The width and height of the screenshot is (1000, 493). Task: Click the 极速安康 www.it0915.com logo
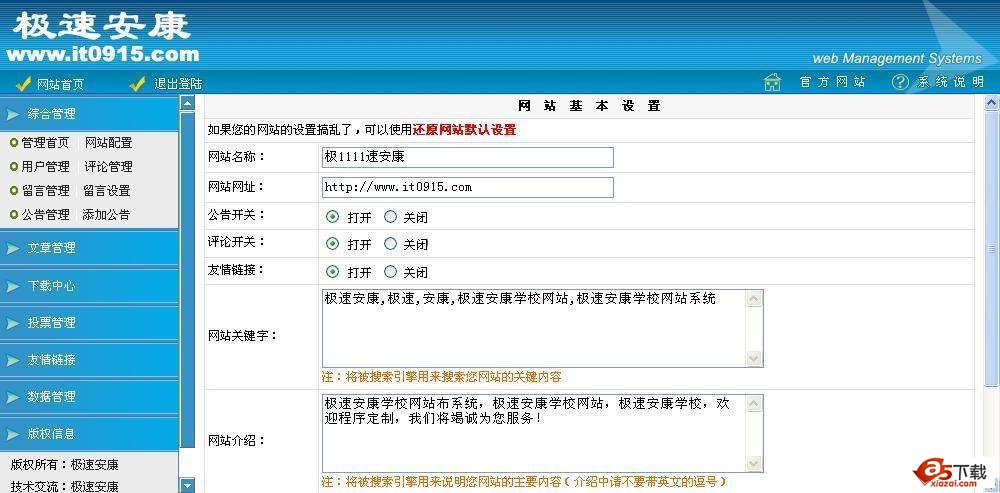coord(102,37)
